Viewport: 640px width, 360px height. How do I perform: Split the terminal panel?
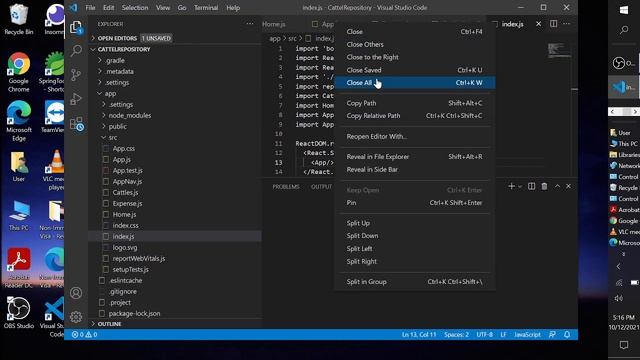tap(531, 186)
